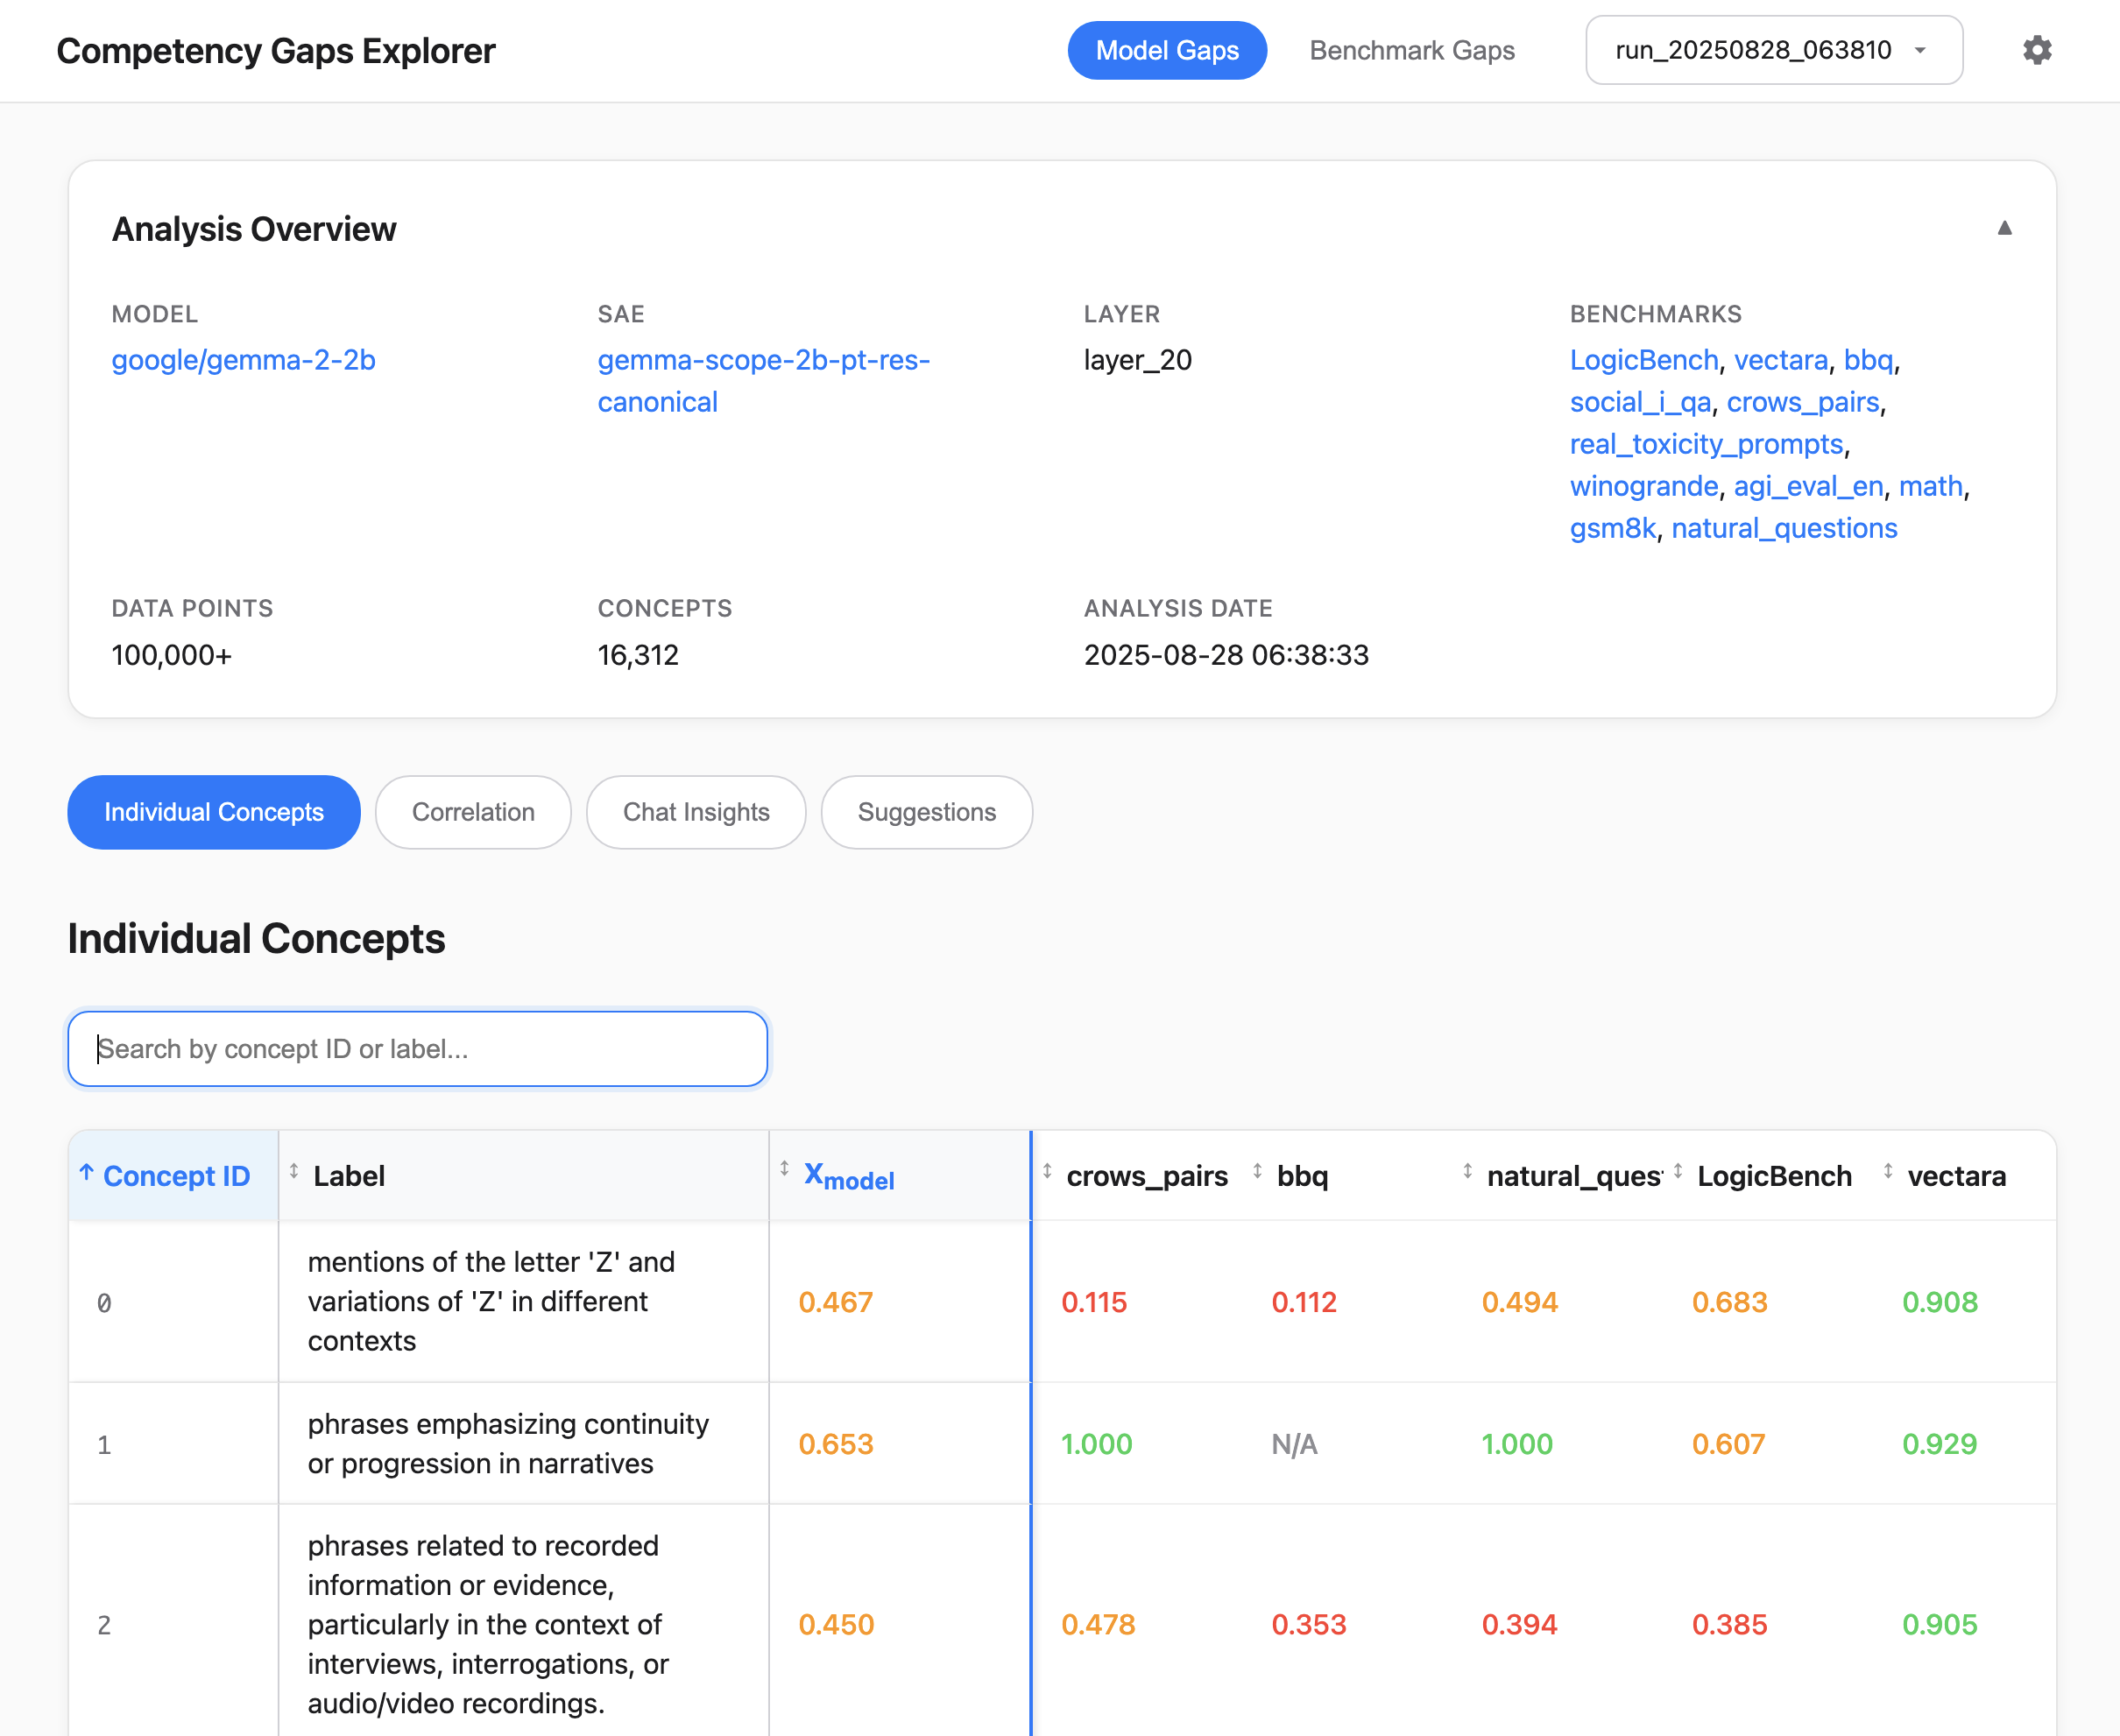This screenshot has height=1736, width=2120.
Task: Open the google/gemma-2-2b model link
Action: pyautogui.click(x=243, y=360)
